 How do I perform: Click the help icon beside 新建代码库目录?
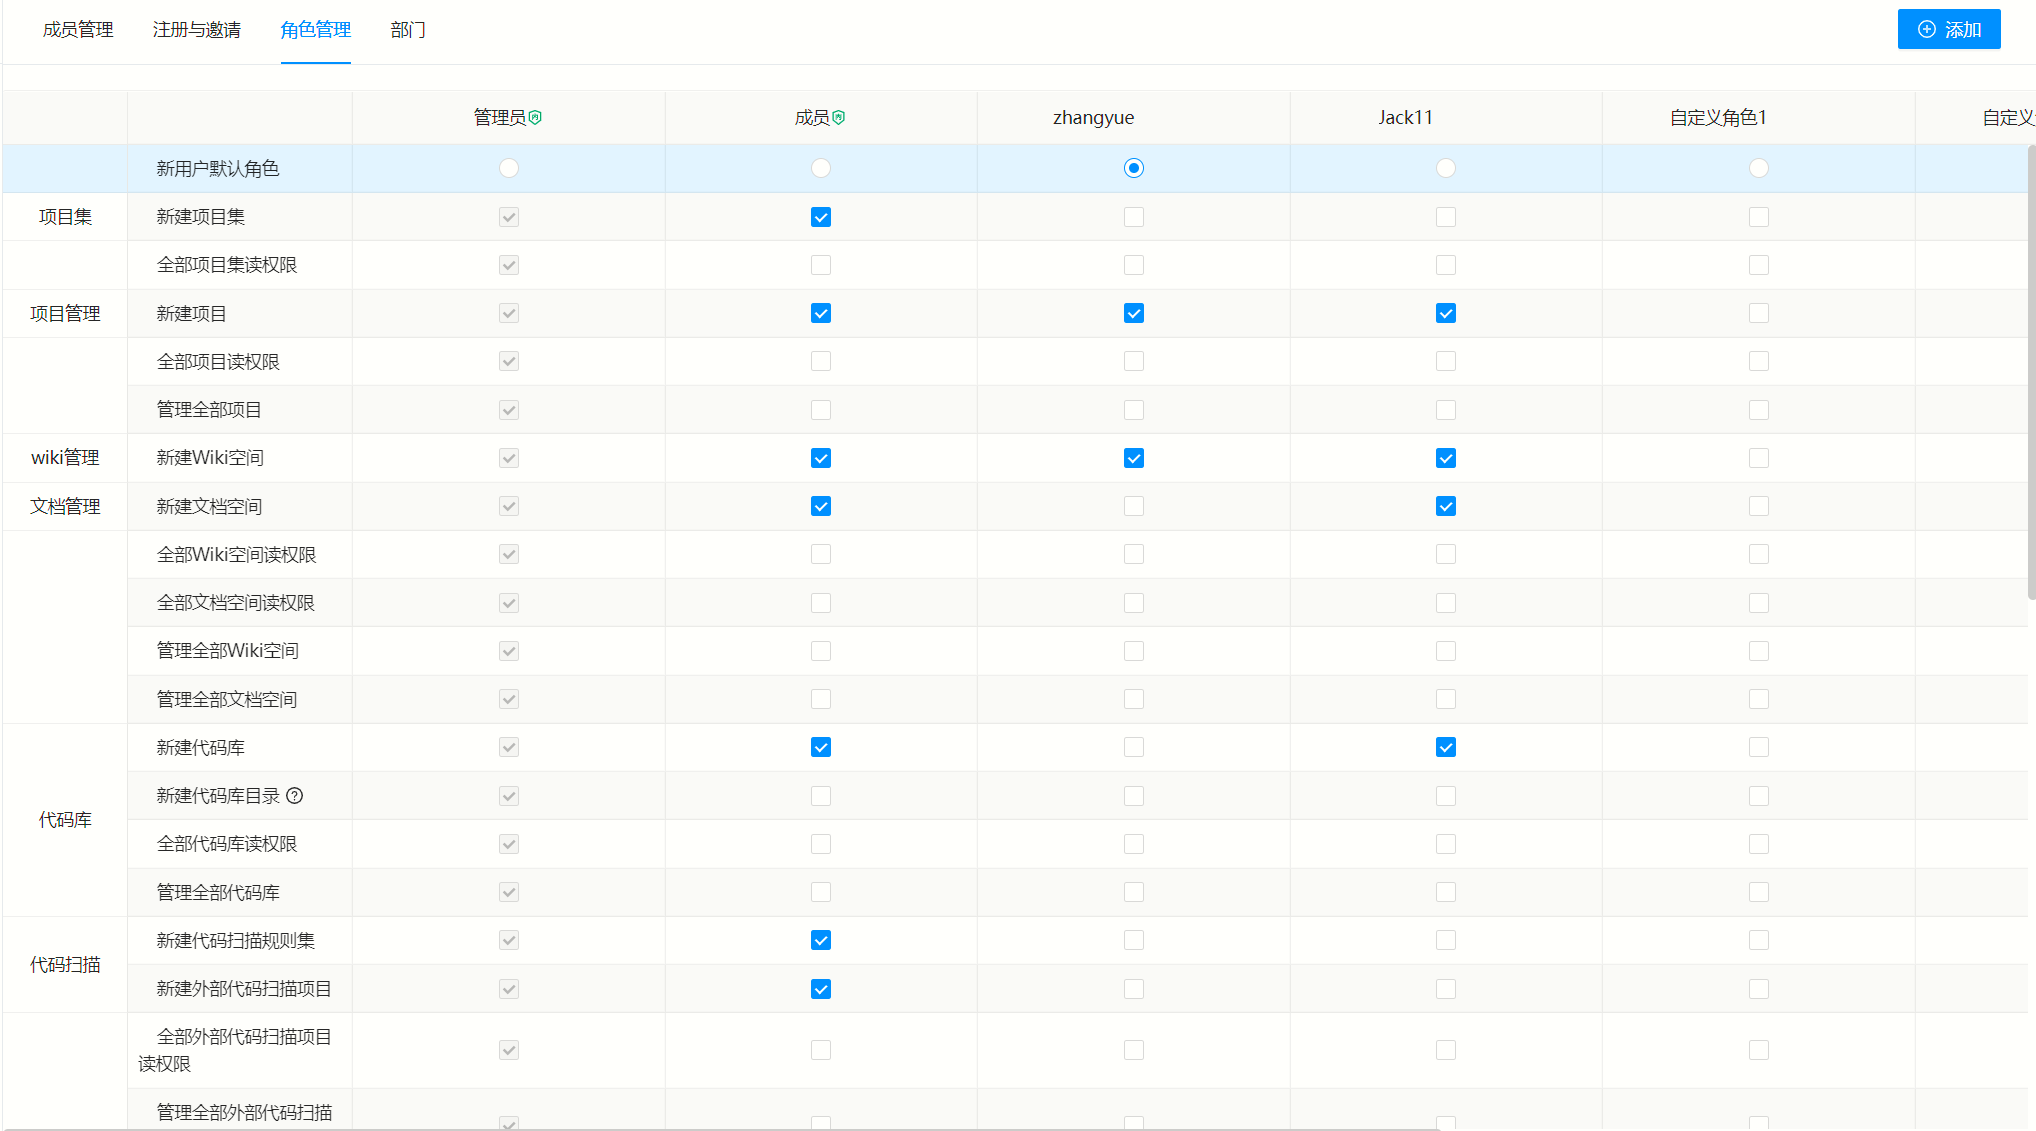(x=294, y=796)
